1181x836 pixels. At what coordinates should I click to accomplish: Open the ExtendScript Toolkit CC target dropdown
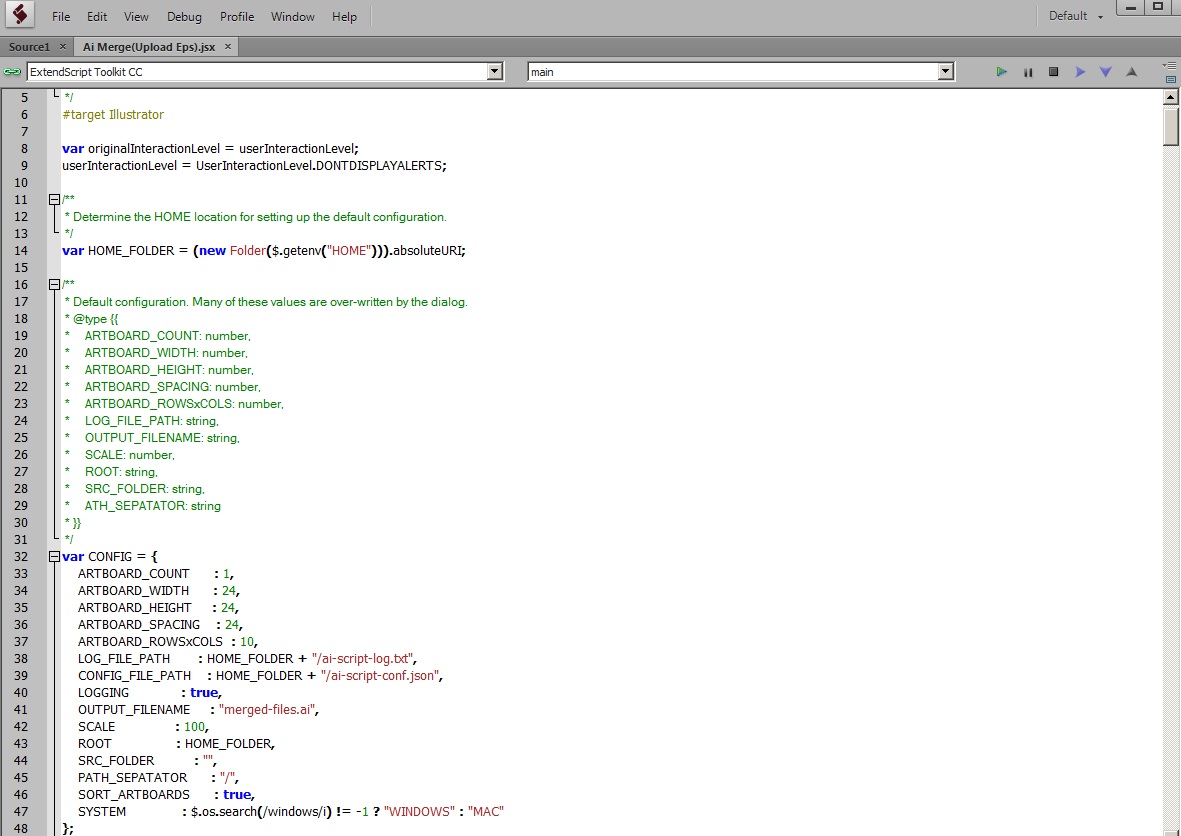tap(494, 72)
